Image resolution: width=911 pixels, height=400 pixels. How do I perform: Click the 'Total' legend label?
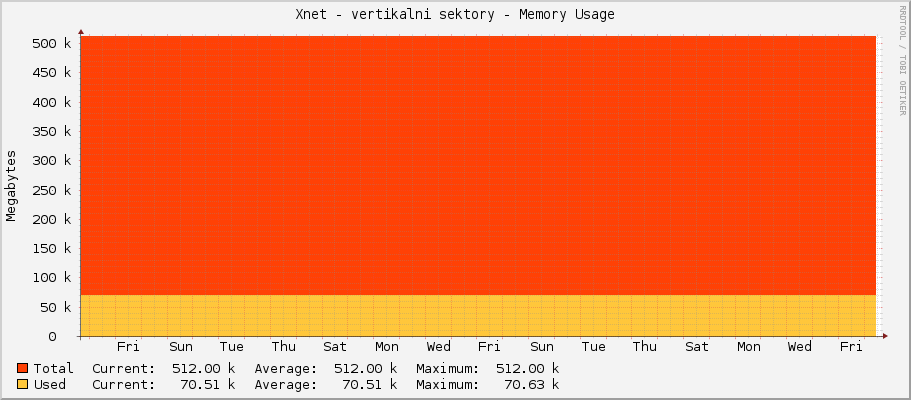[x=53, y=368]
